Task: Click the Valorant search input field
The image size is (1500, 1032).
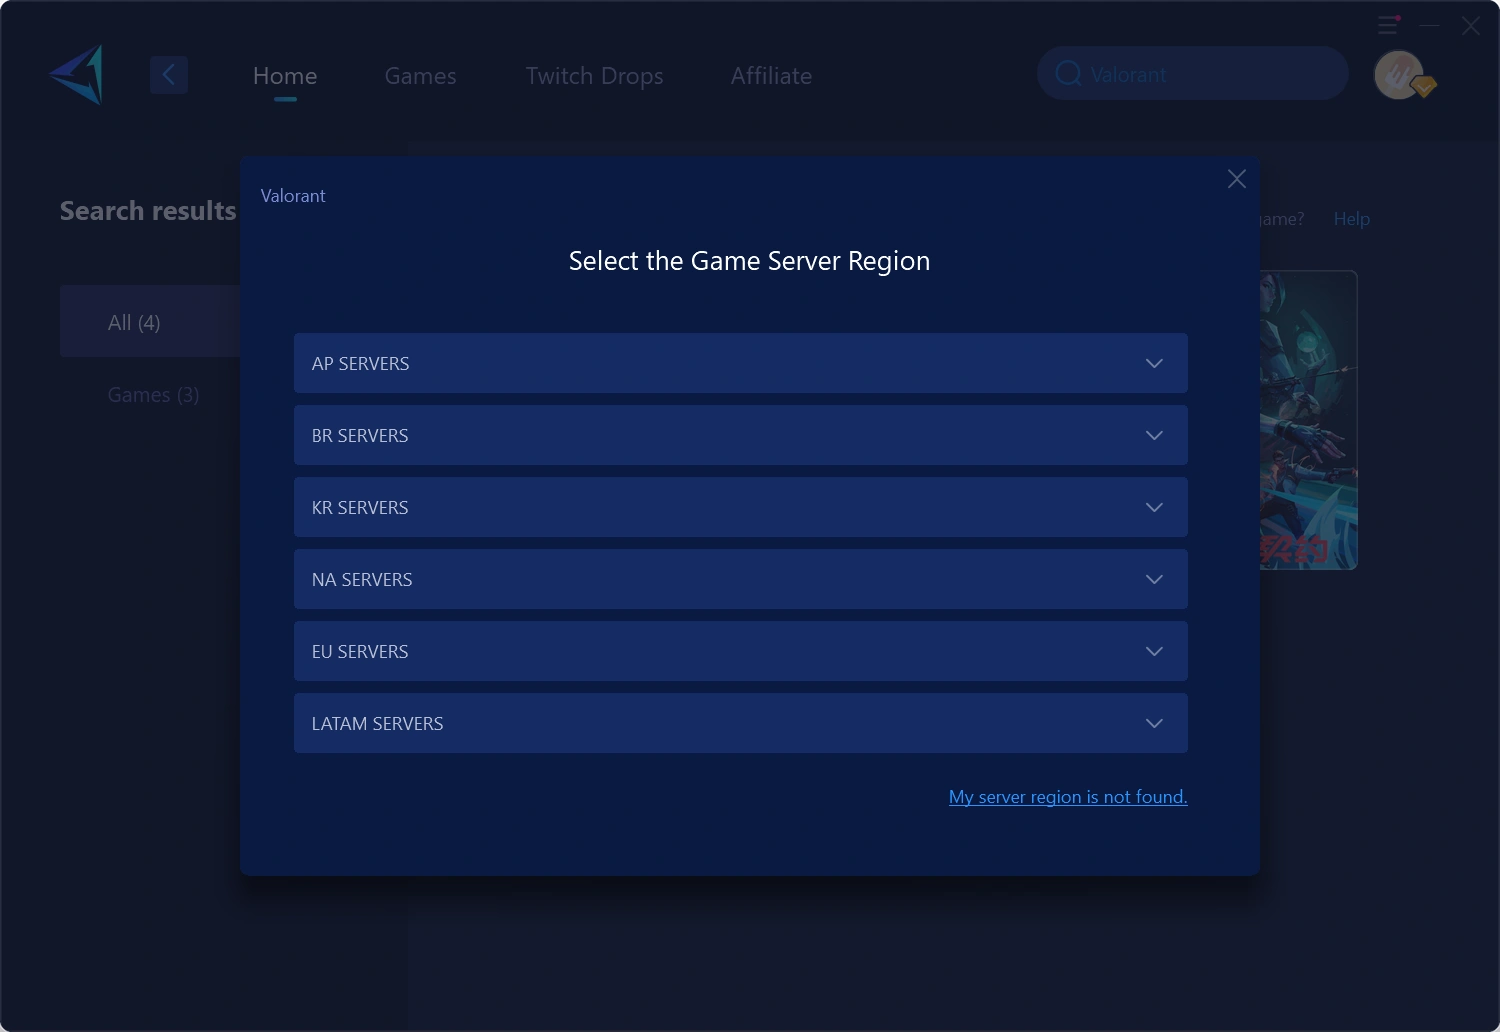Action: click(1190, 73)
